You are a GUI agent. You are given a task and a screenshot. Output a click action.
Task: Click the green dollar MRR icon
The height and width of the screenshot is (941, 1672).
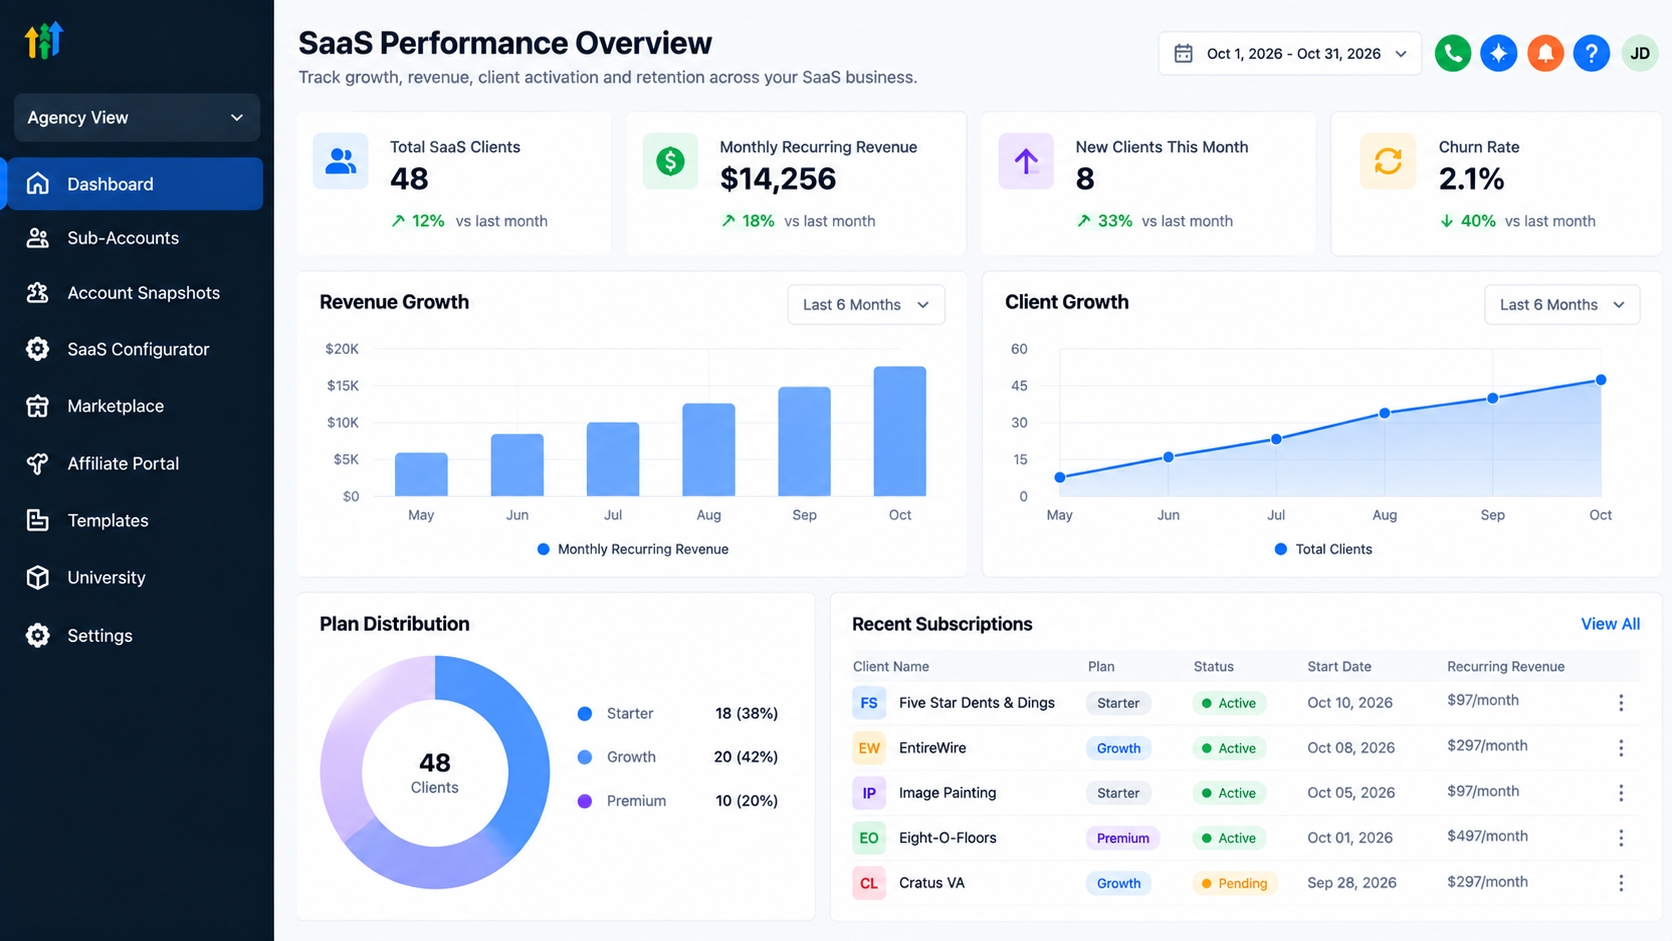[670, 161]
